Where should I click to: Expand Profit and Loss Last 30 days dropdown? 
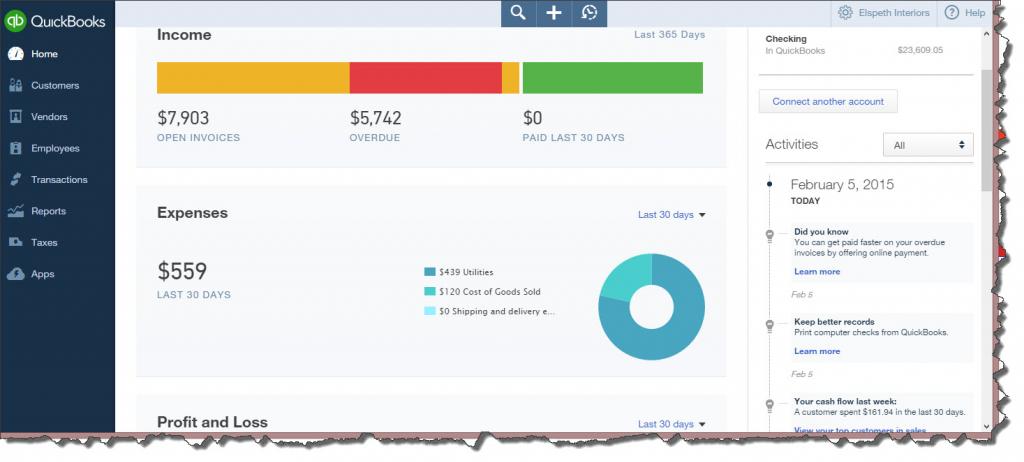tap(671, 424)
